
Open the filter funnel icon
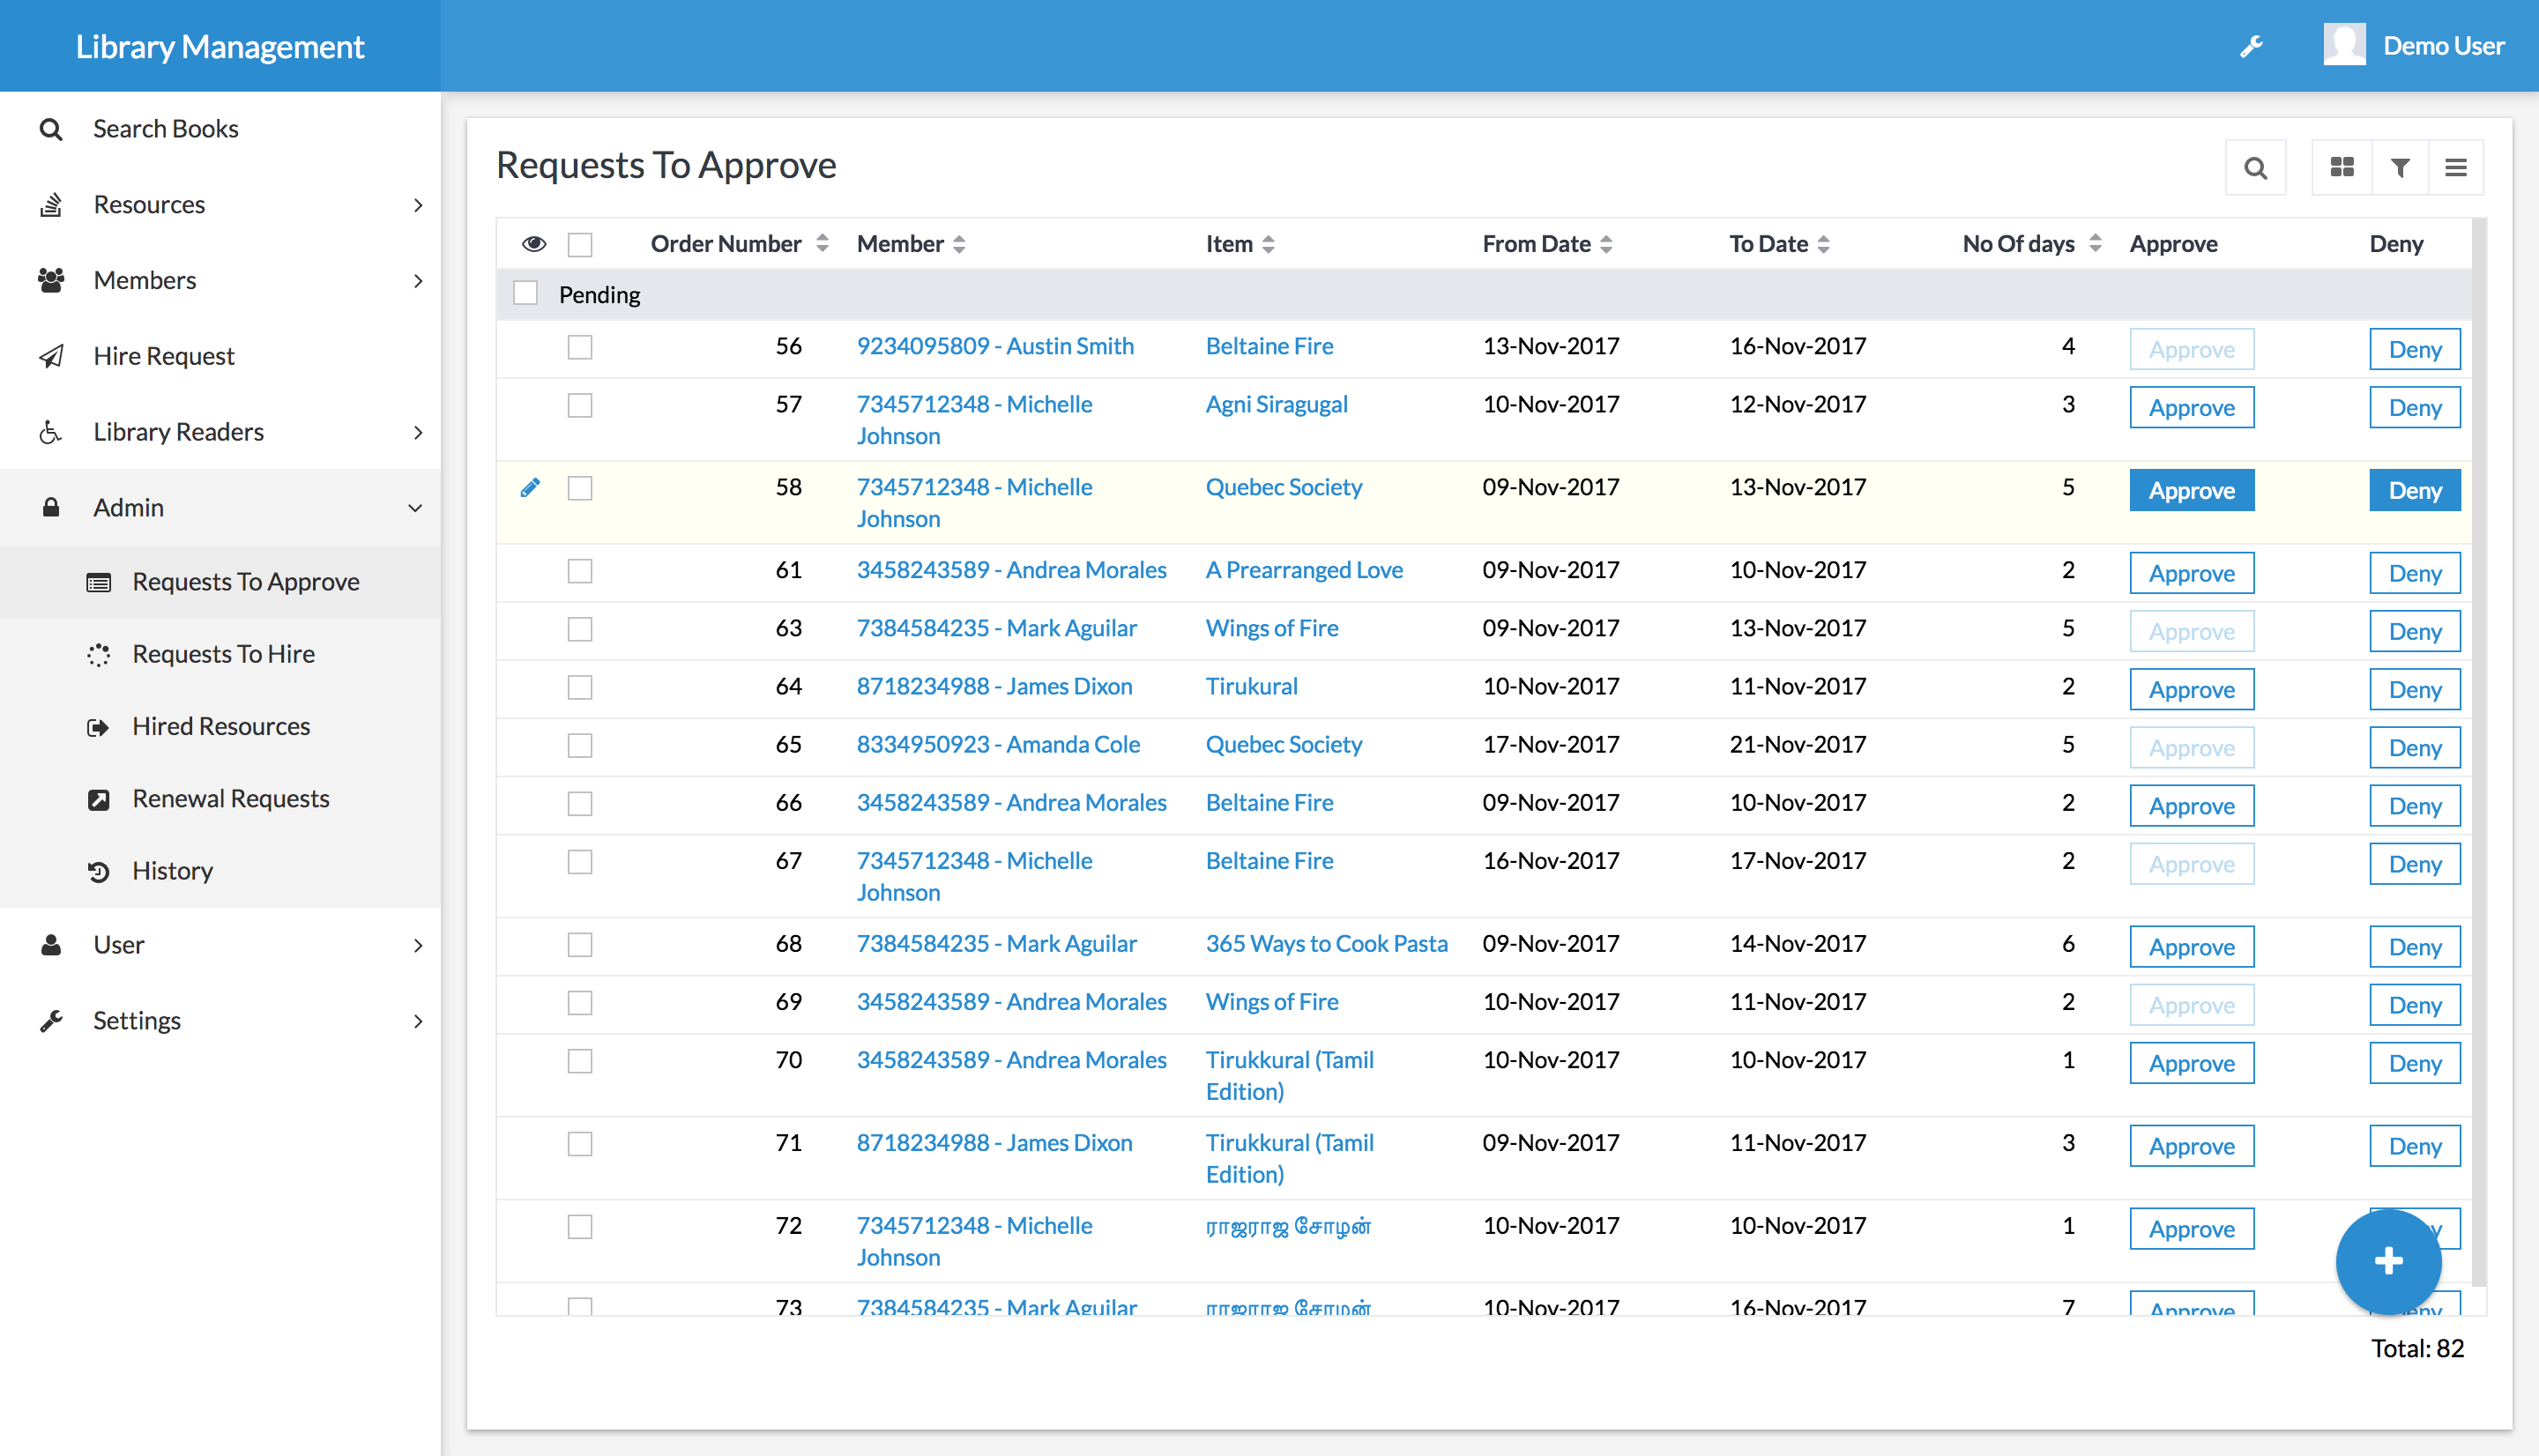(2400, 168)
